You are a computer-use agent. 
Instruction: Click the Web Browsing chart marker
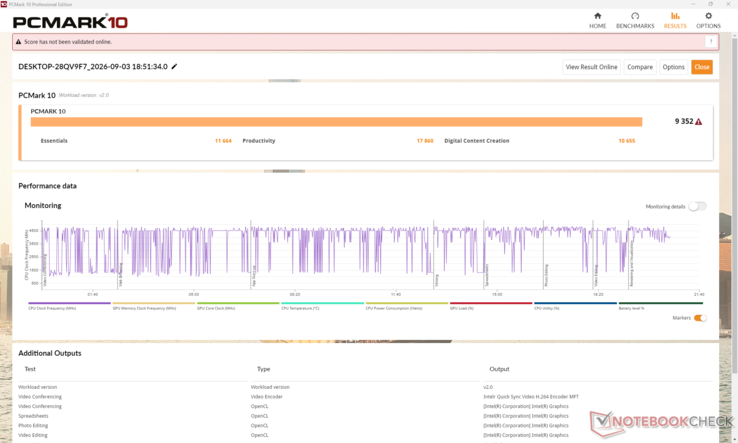[x=120, y=275]
